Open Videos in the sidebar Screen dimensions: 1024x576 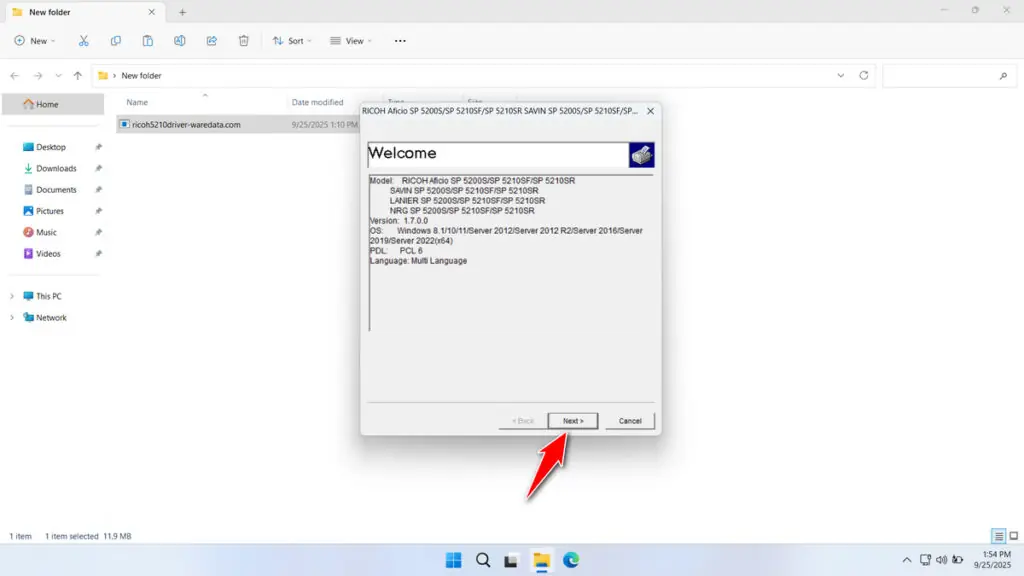pyautogui.click(x=48, y=253)
